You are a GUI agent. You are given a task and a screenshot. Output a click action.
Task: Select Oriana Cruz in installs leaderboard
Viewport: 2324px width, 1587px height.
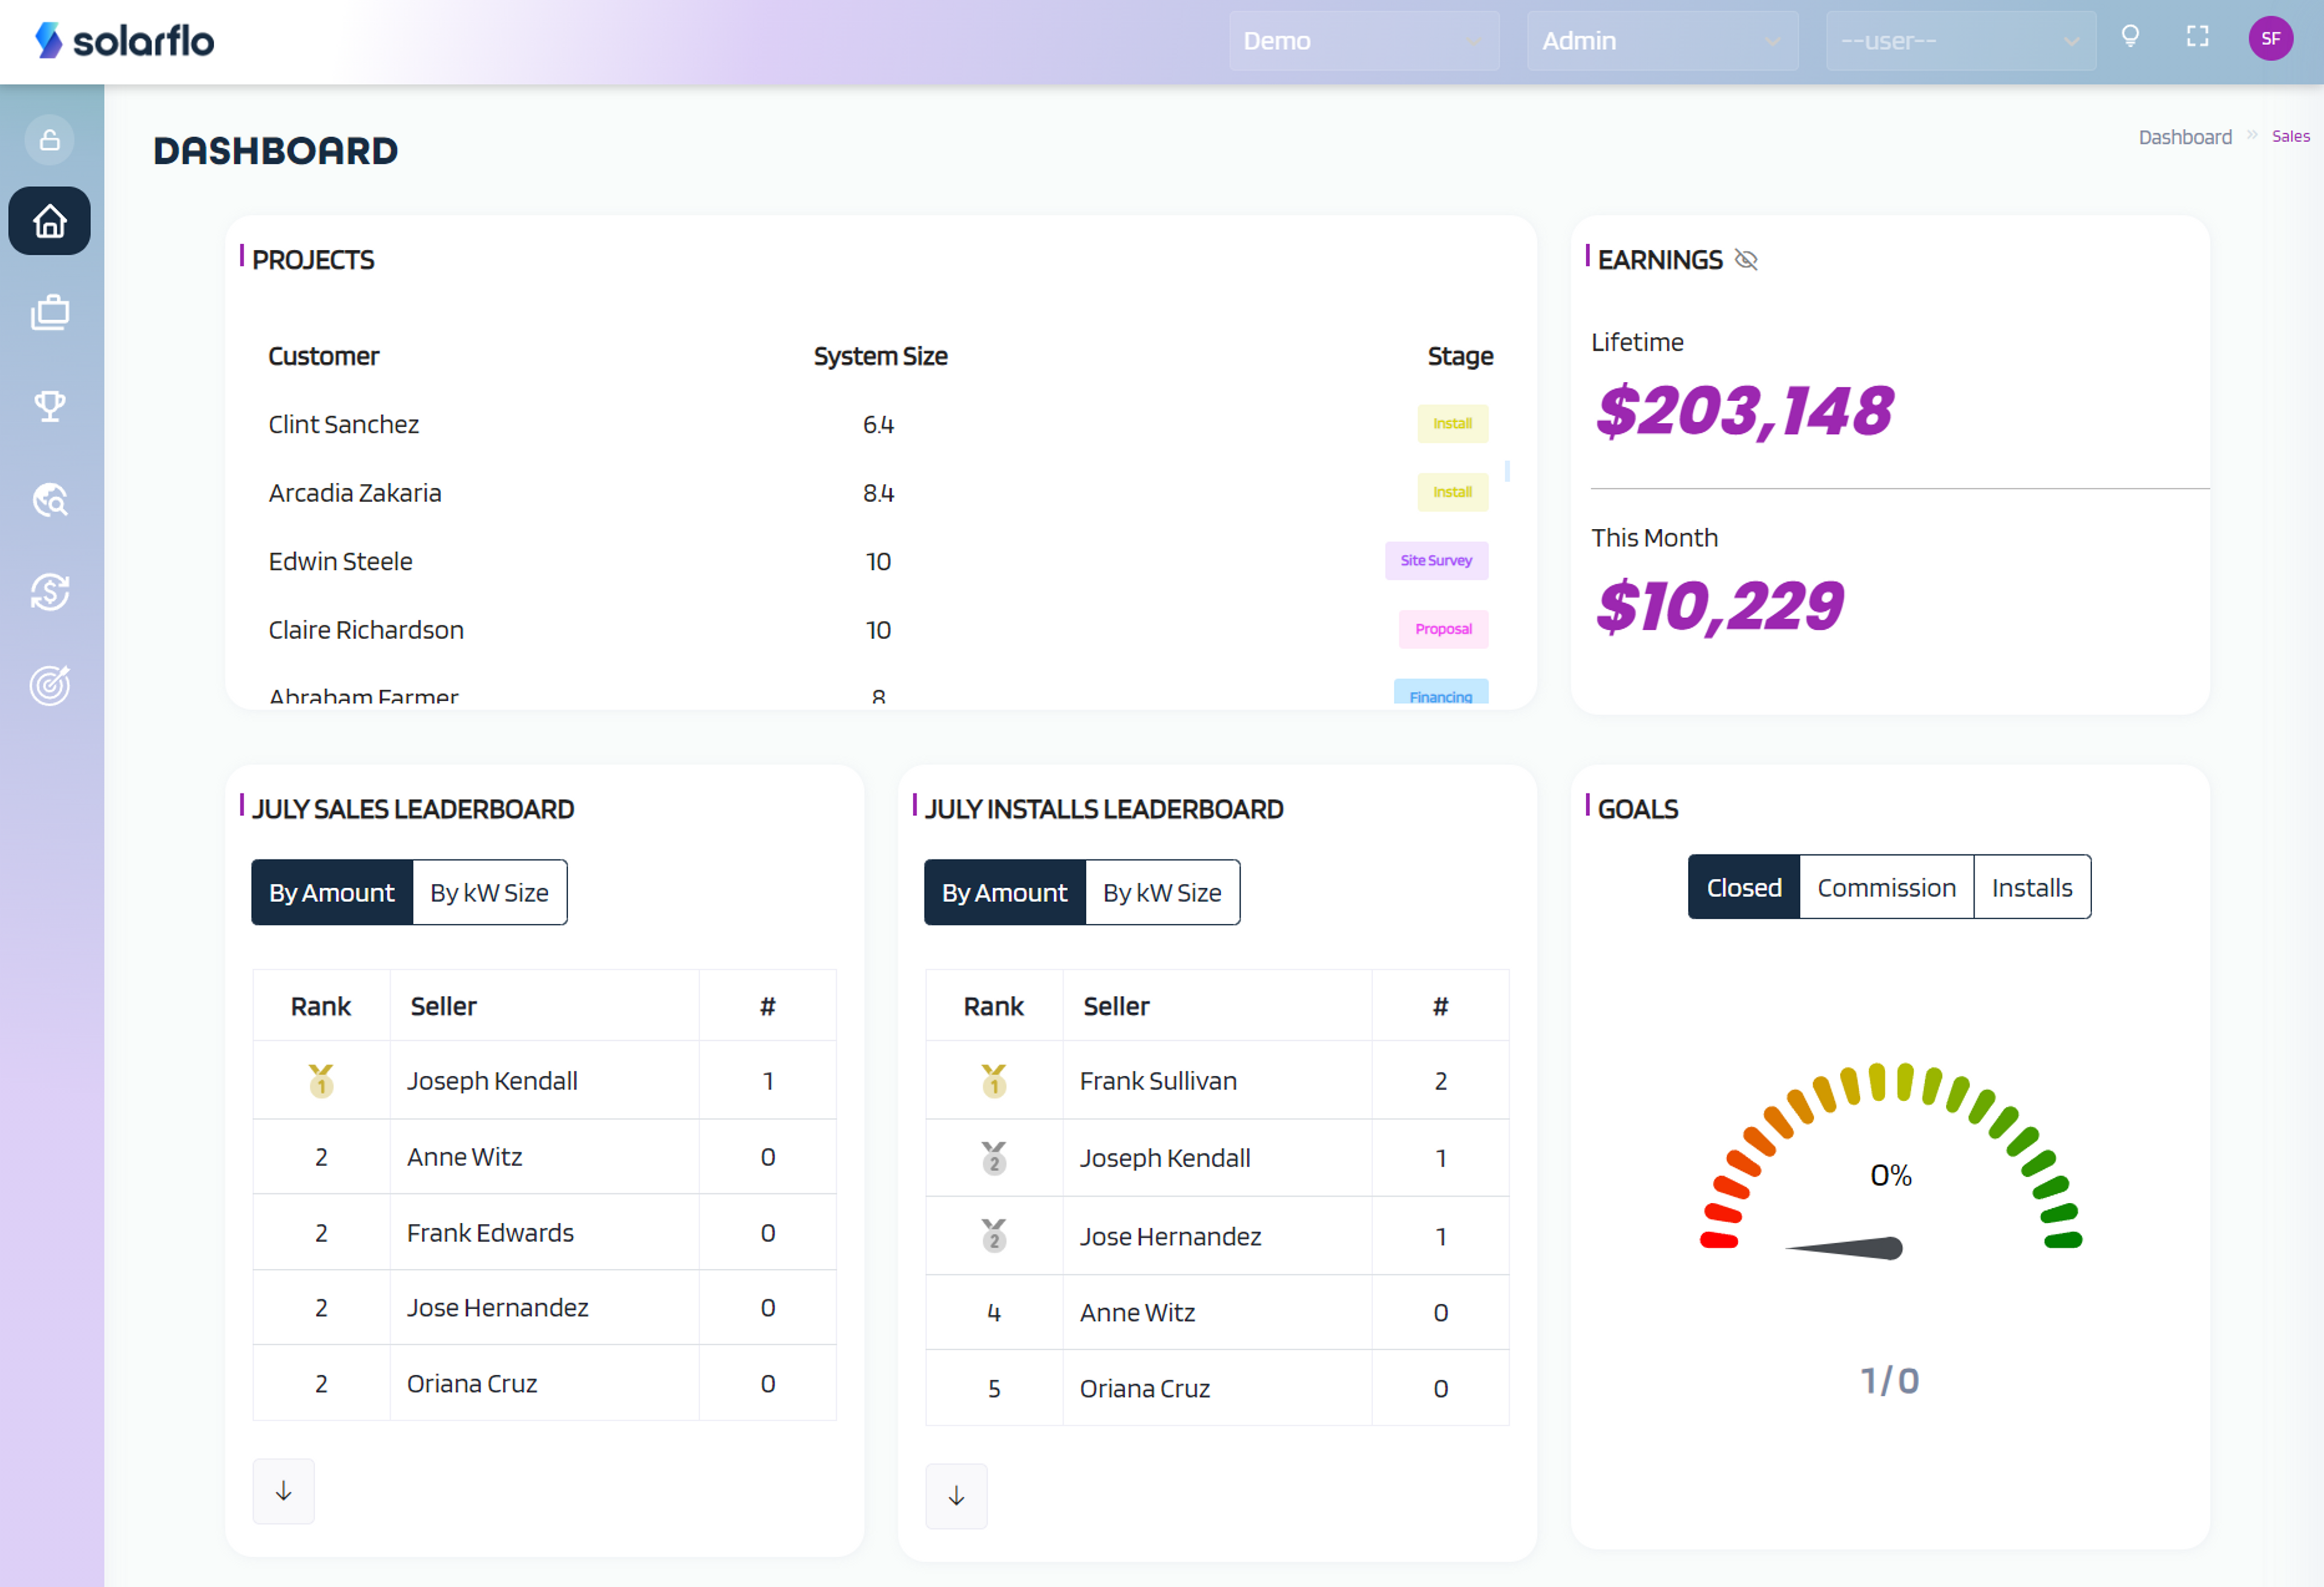(1145, 1389)
